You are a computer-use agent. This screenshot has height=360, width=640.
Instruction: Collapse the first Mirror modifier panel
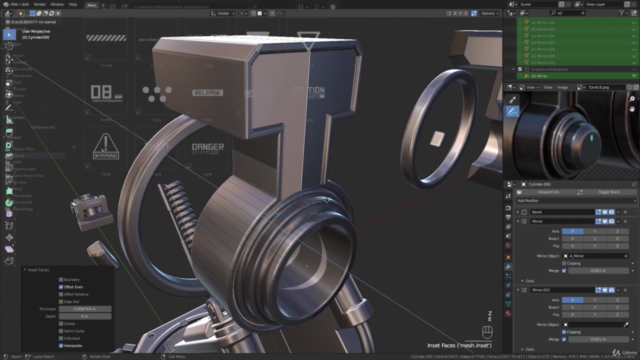pyautogui.click(x=518, y=221)
